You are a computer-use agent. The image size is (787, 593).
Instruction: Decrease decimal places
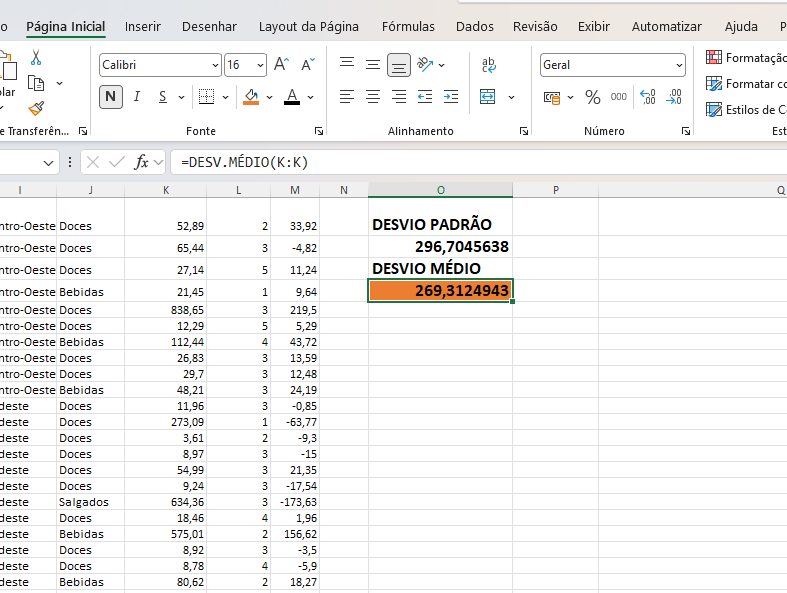[674, 96]
